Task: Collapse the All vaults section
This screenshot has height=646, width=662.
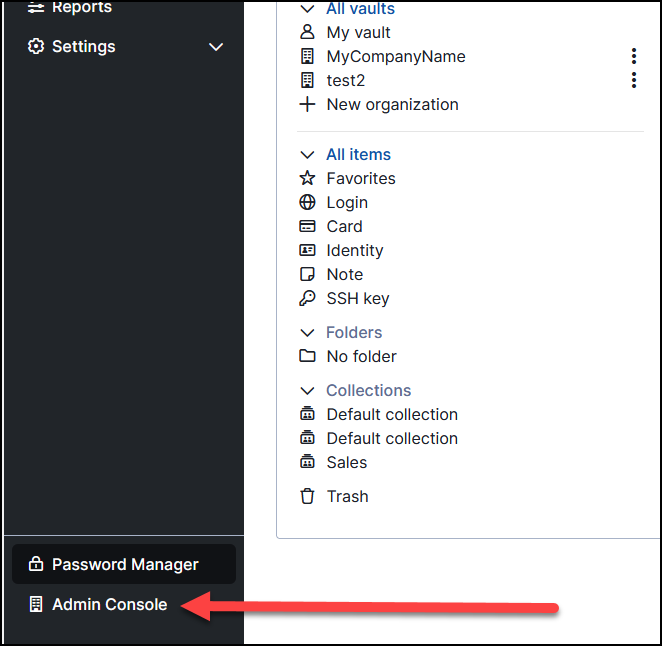Action: pos(308,9)
